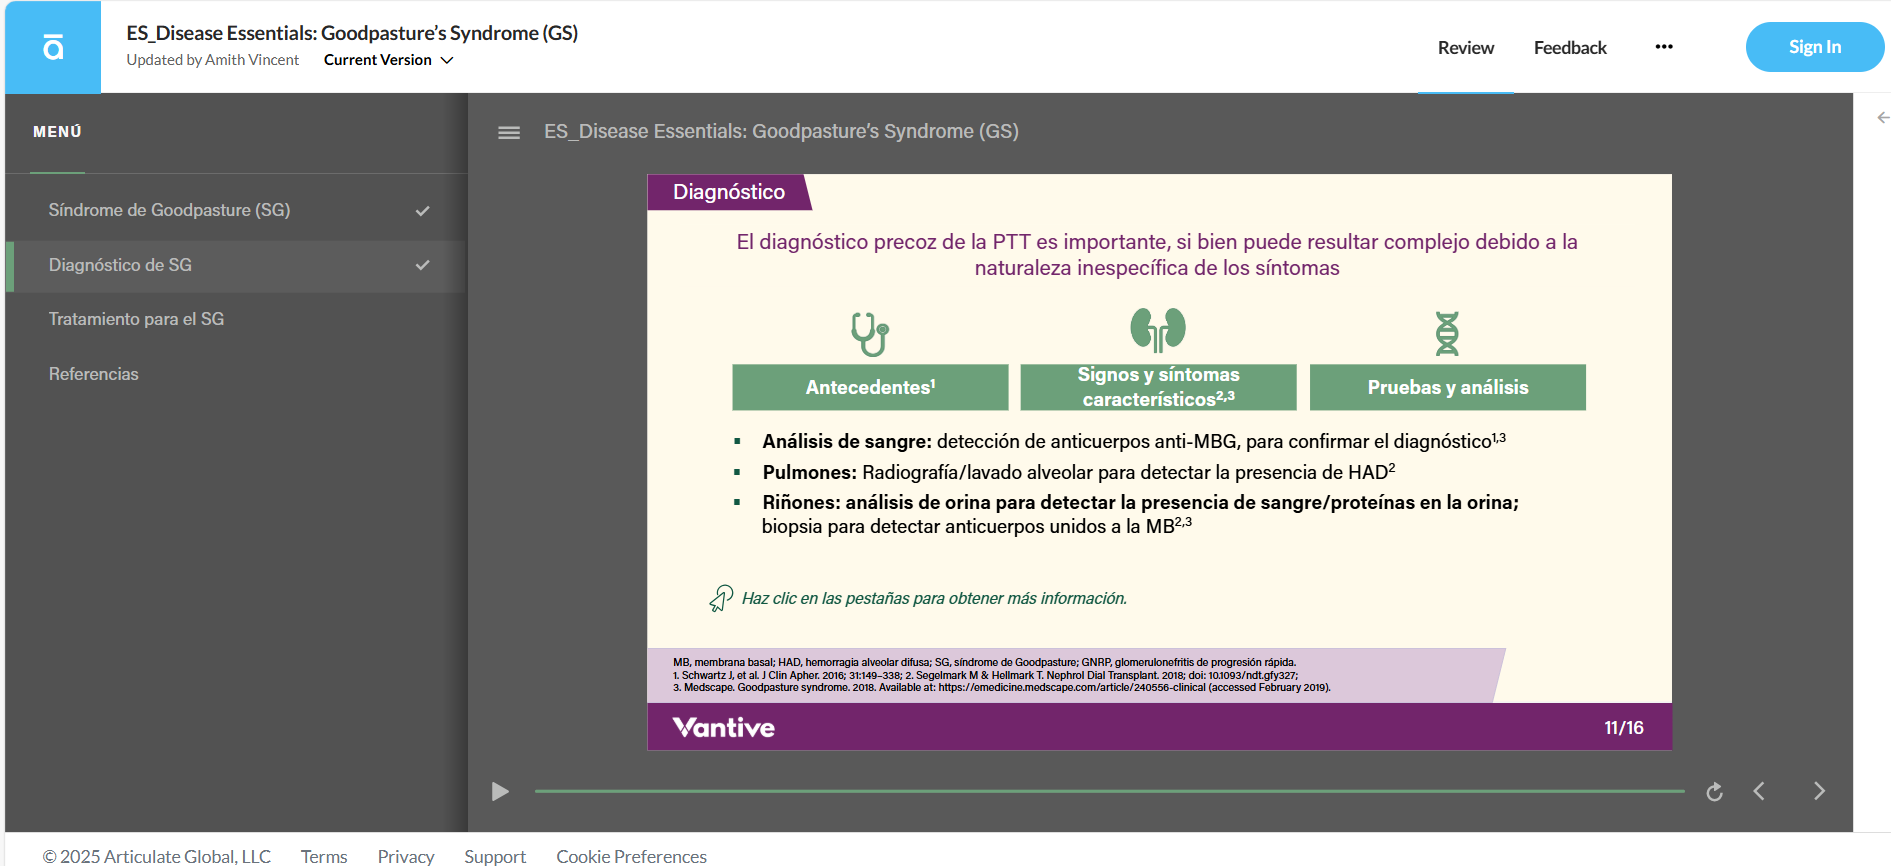Image resolution: width=1891 pixels, height=866 pixels.
Task: Open the Pruebas y análisis tab
Action: 1447,387
